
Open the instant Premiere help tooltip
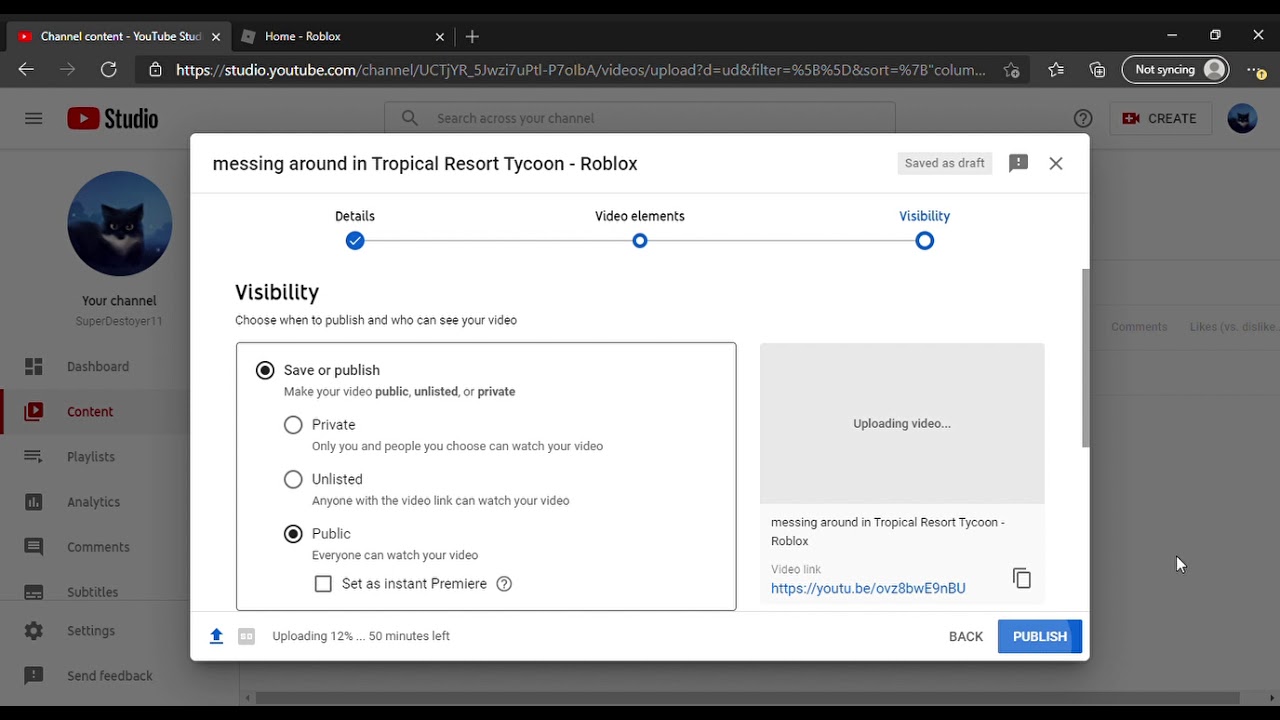504,584
